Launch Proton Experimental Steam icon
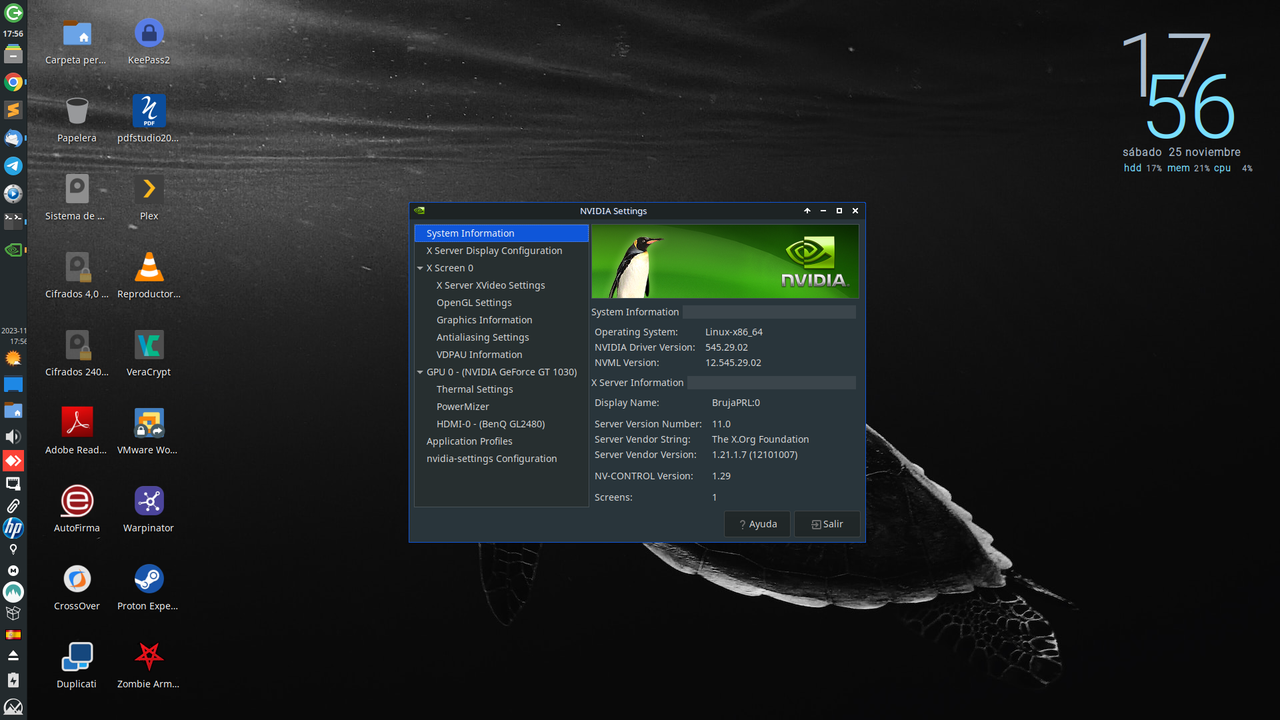 (x=149, y=579)
